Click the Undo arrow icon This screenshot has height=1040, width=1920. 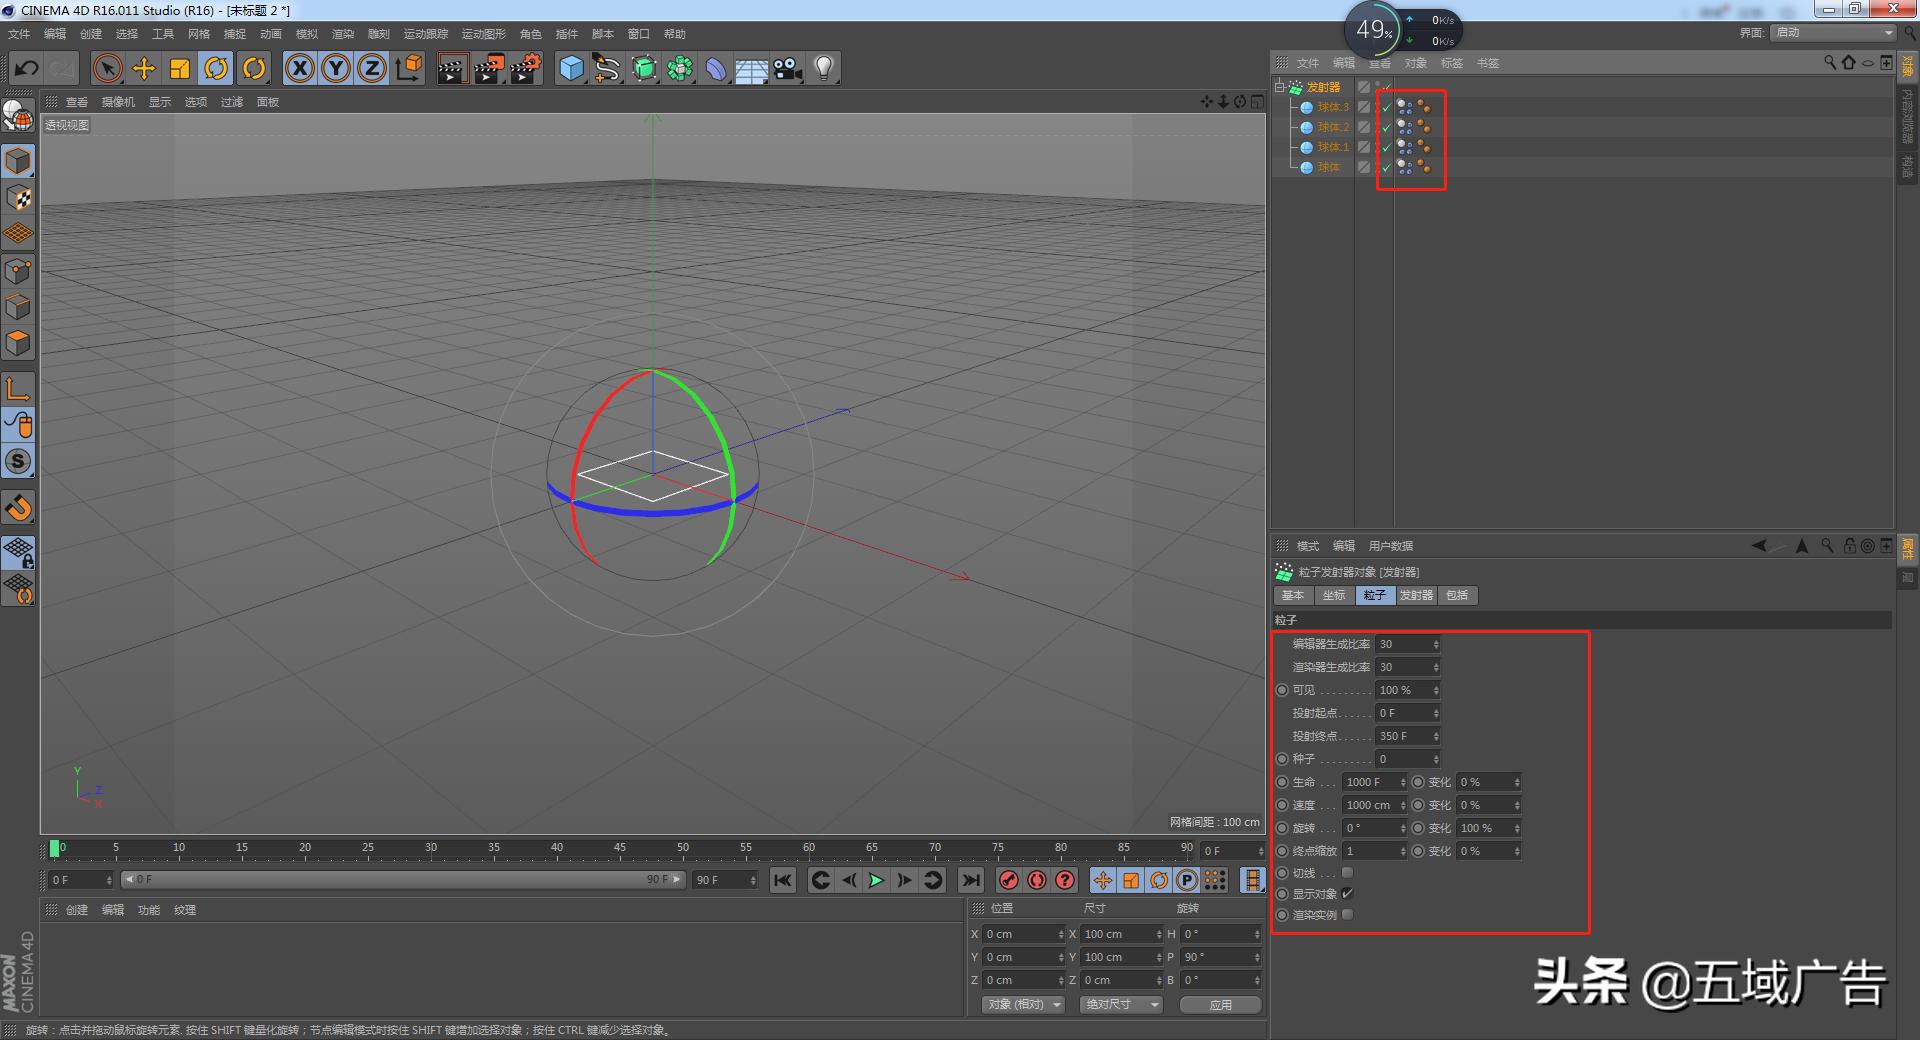(x=27, y=68)
